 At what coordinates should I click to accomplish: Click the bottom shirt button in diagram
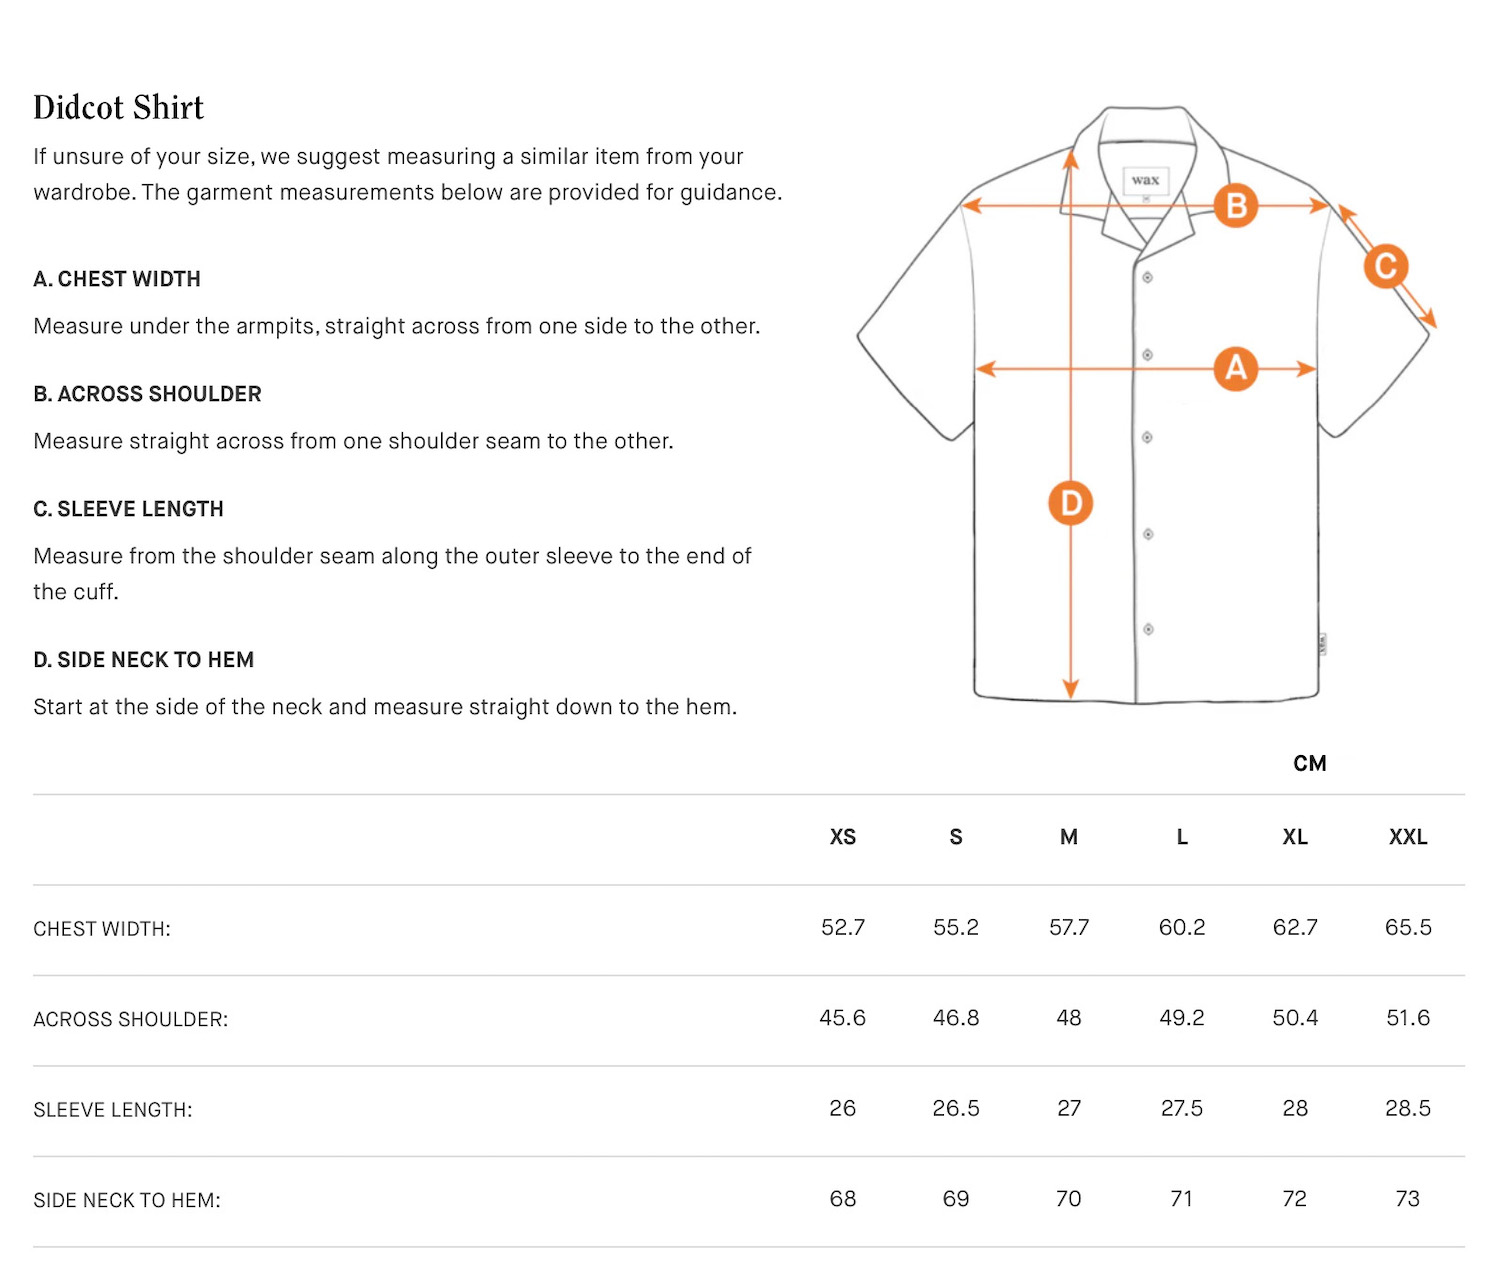(1148, 629)
